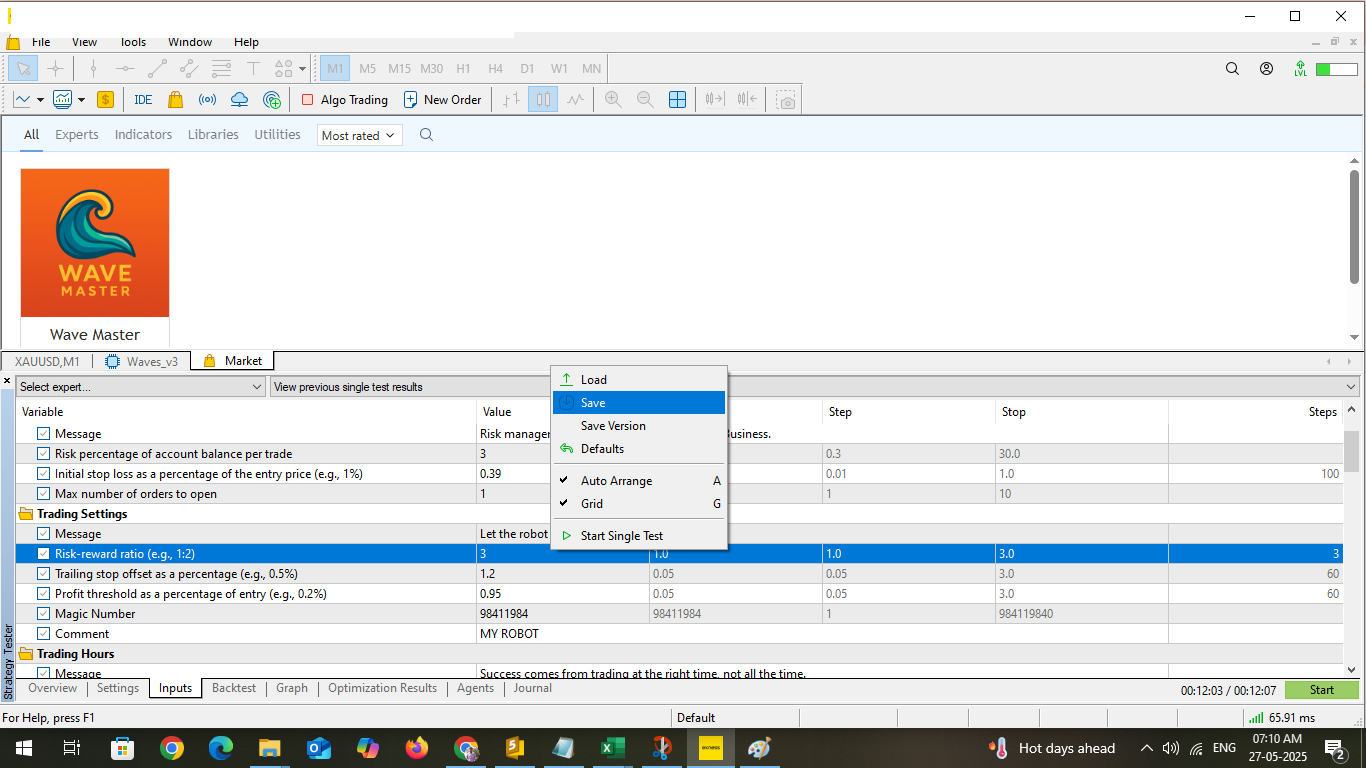Image resolution: width=1366 pixels, height=768 pixels.
Task: Click the tile windows grid icon
Action: pos(677,100)
